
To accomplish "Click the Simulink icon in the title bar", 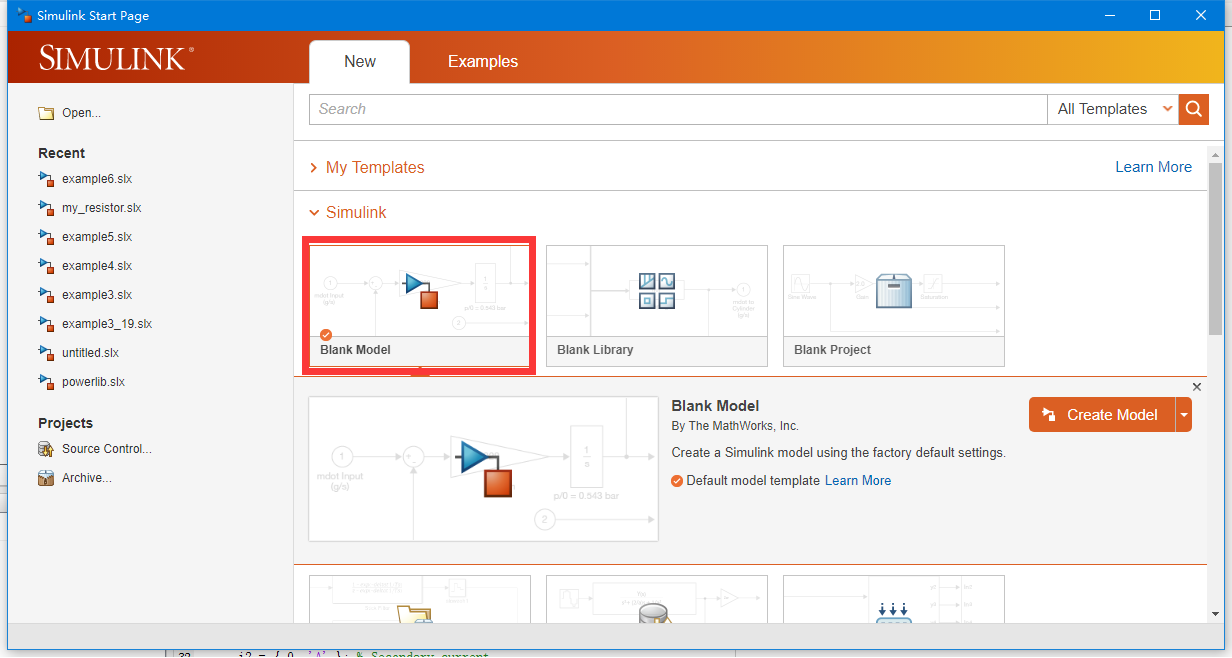I will tap(25, 15).
